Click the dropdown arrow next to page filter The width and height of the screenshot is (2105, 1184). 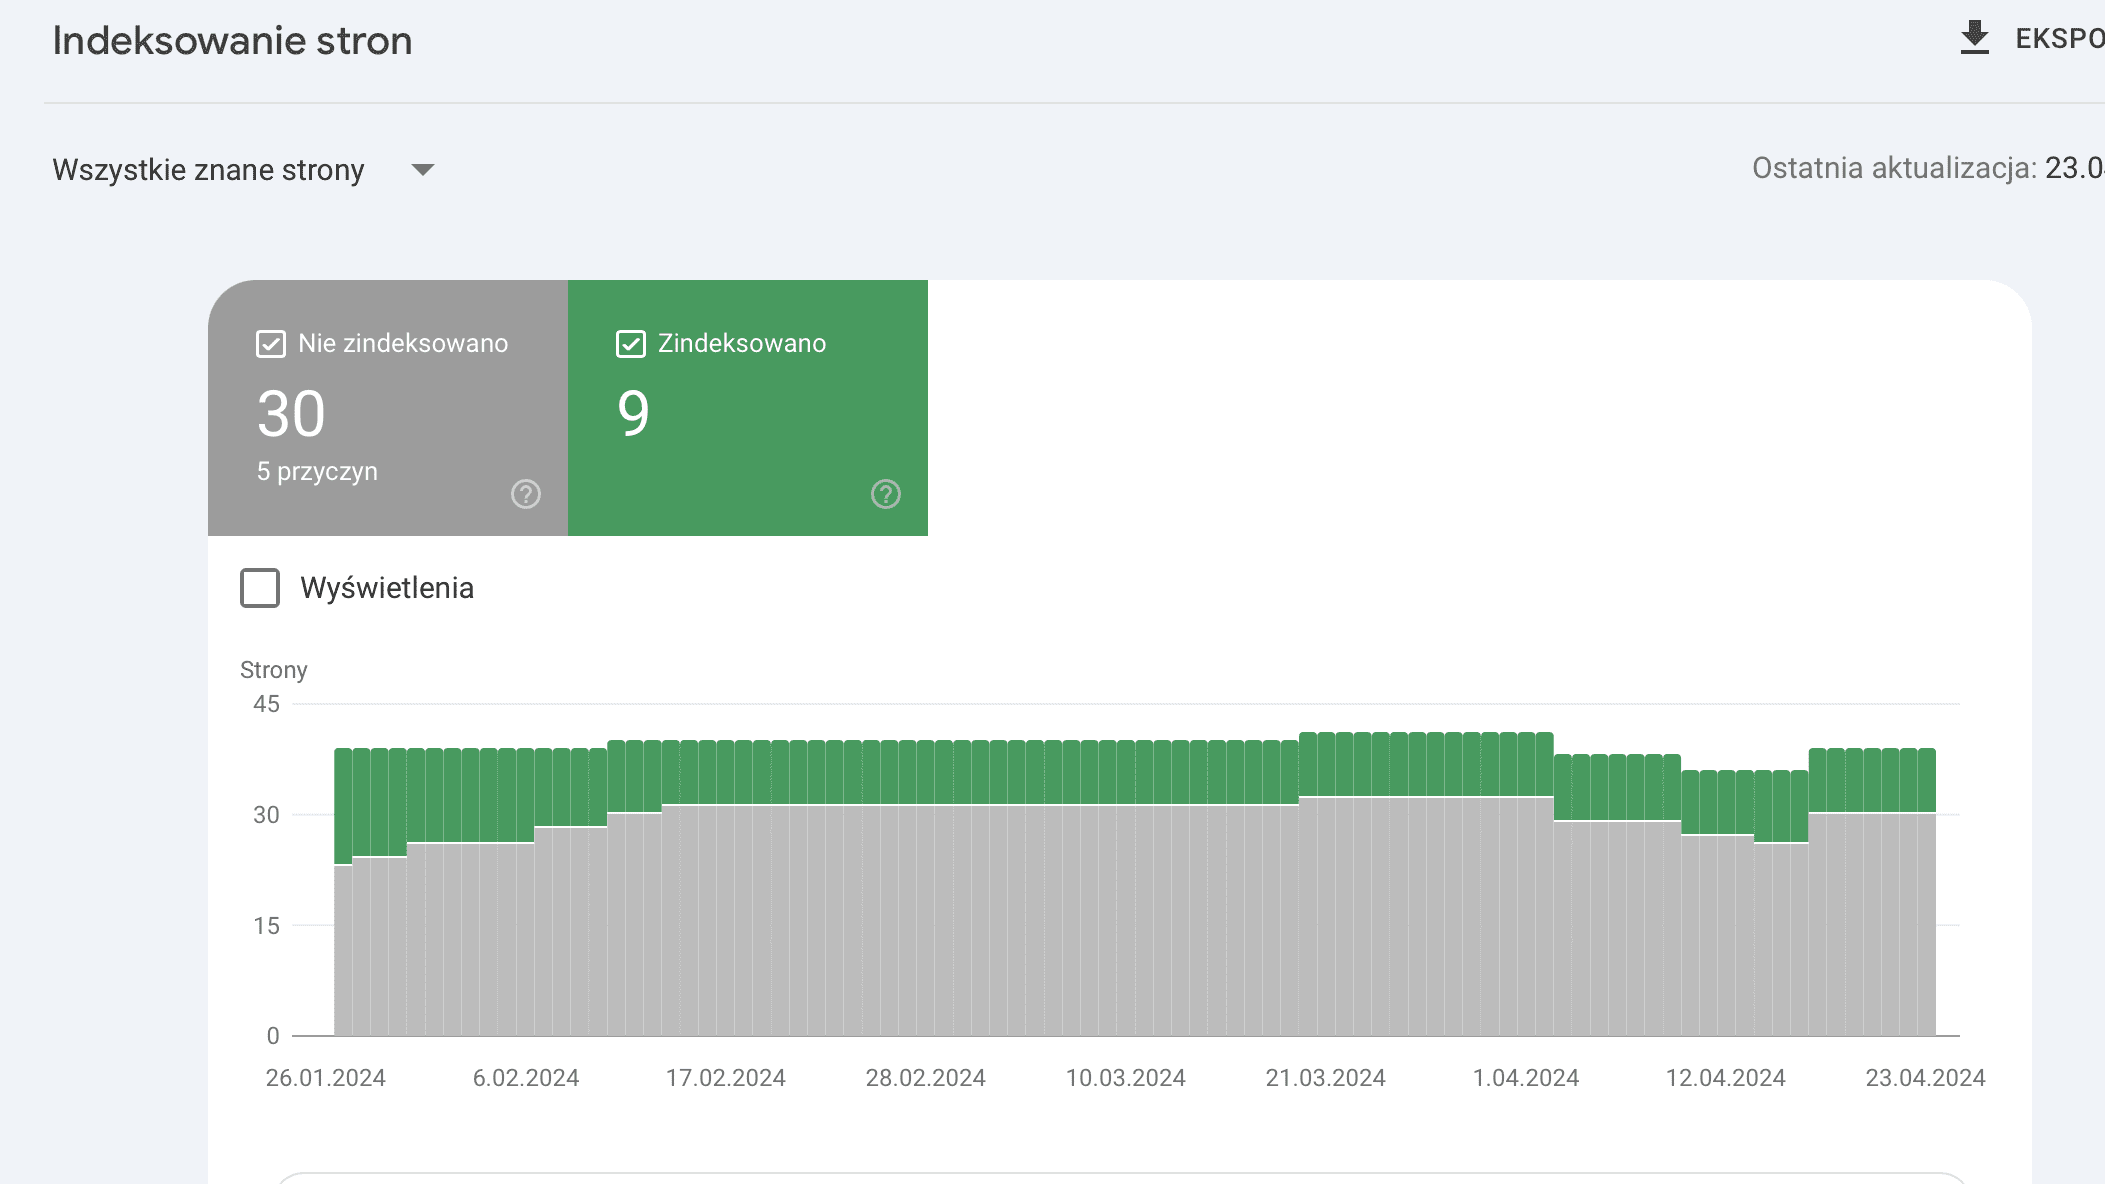coord(423,170)
